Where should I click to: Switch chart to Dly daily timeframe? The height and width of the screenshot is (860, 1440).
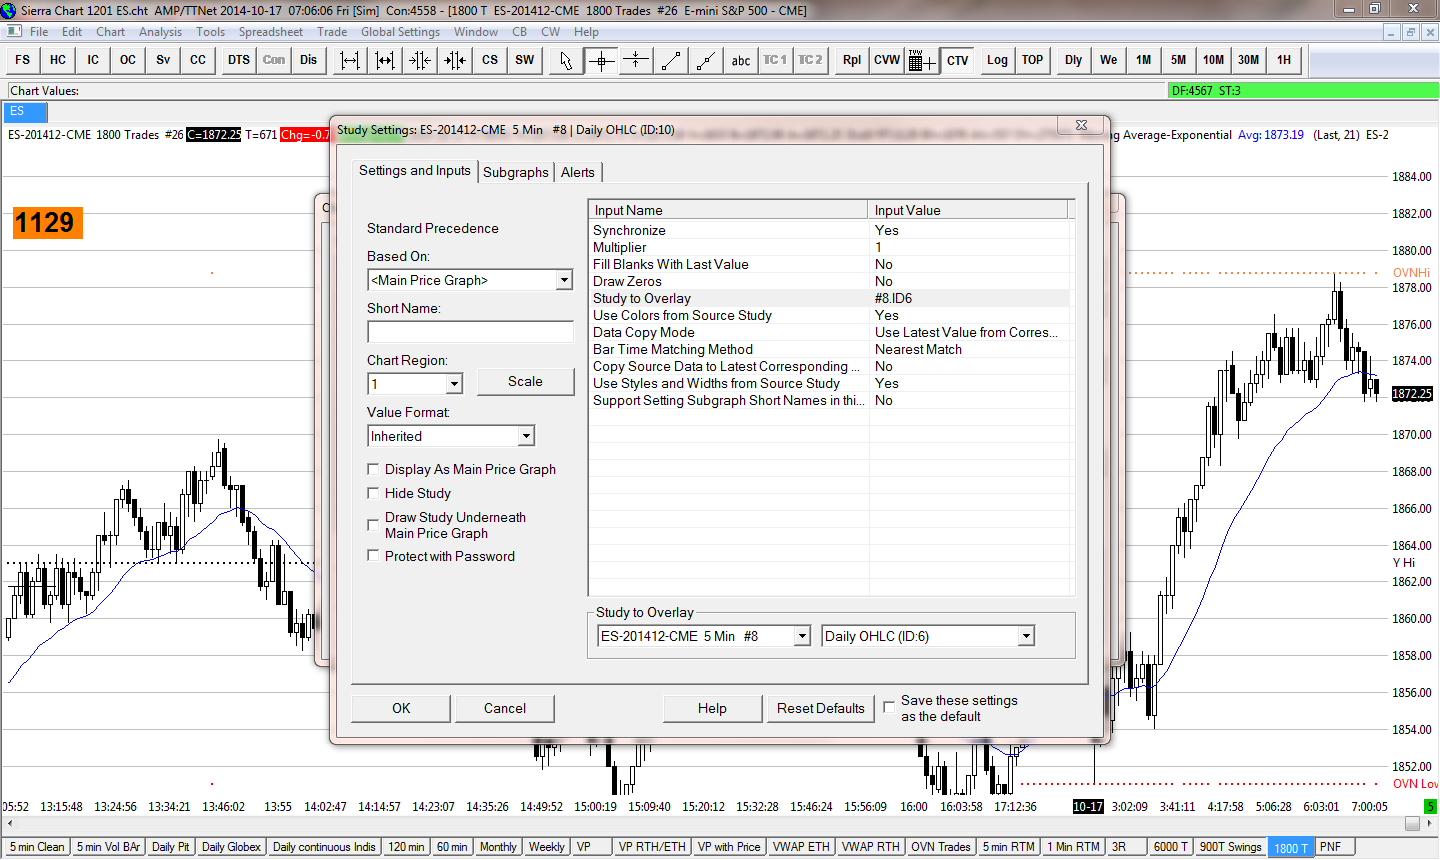coord(1074,60)
